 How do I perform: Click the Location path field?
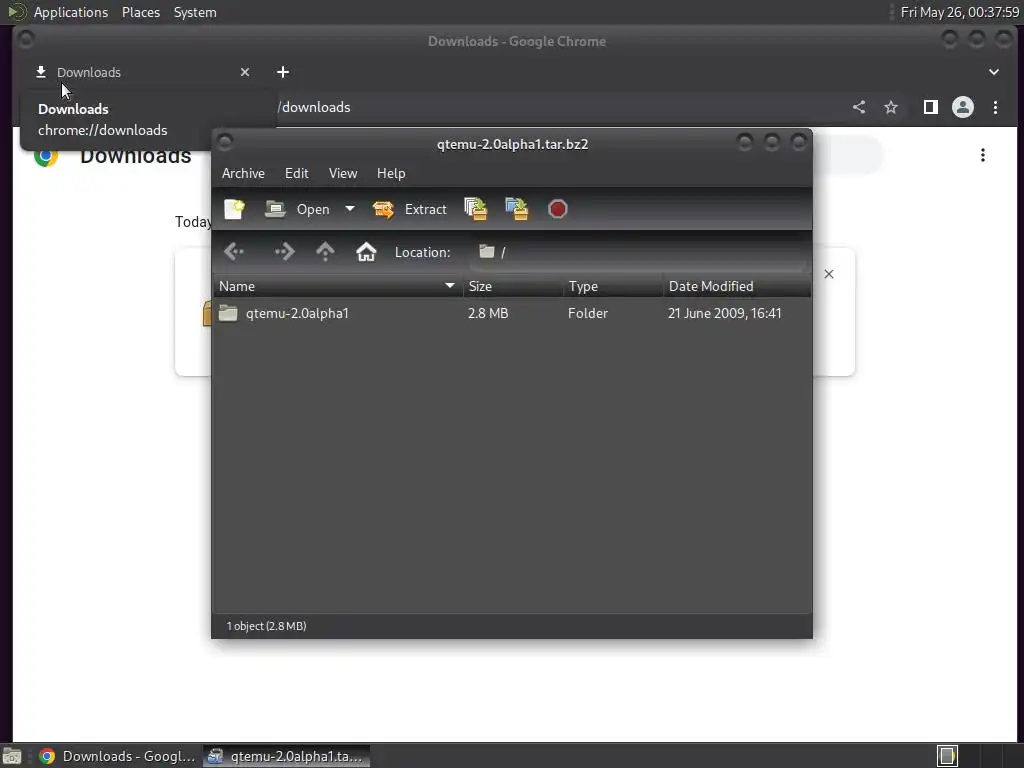click(x=637, y=252)
